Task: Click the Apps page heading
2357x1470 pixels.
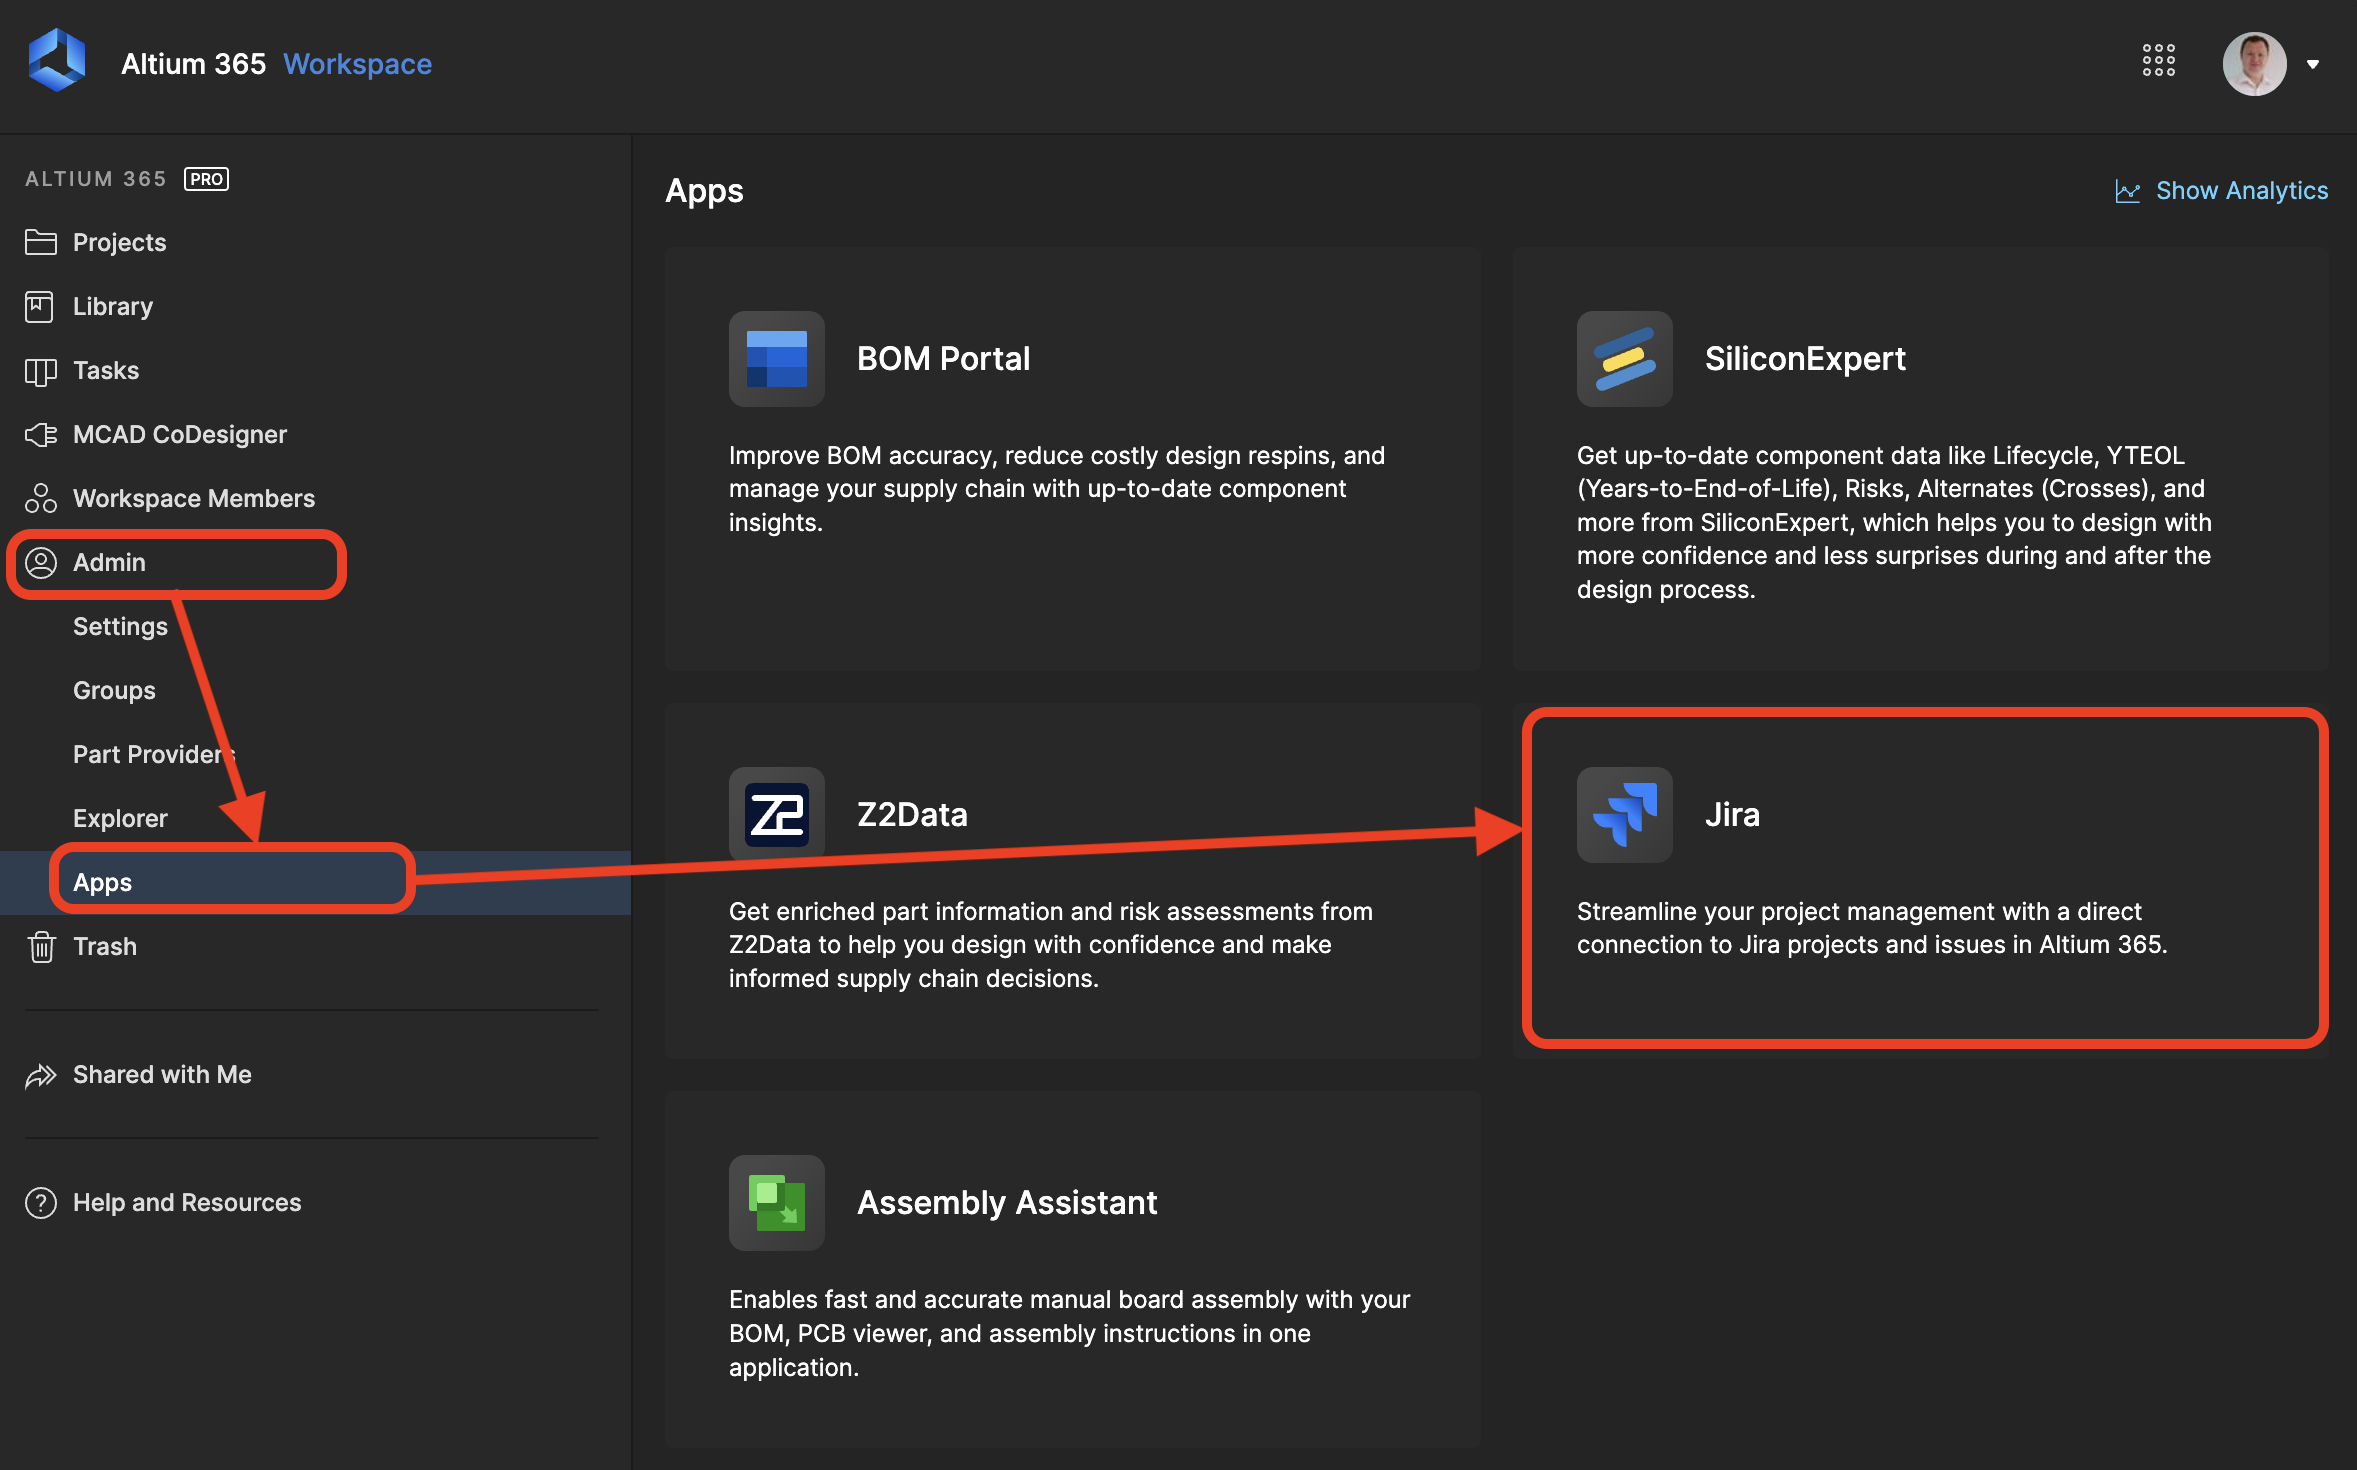Action: (x=704, y=191)
